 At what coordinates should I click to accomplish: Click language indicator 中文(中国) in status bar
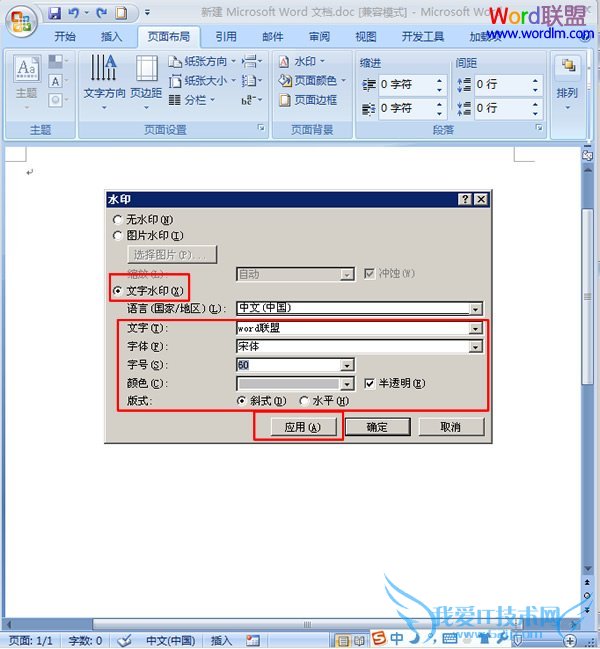[x=170, y=641]
